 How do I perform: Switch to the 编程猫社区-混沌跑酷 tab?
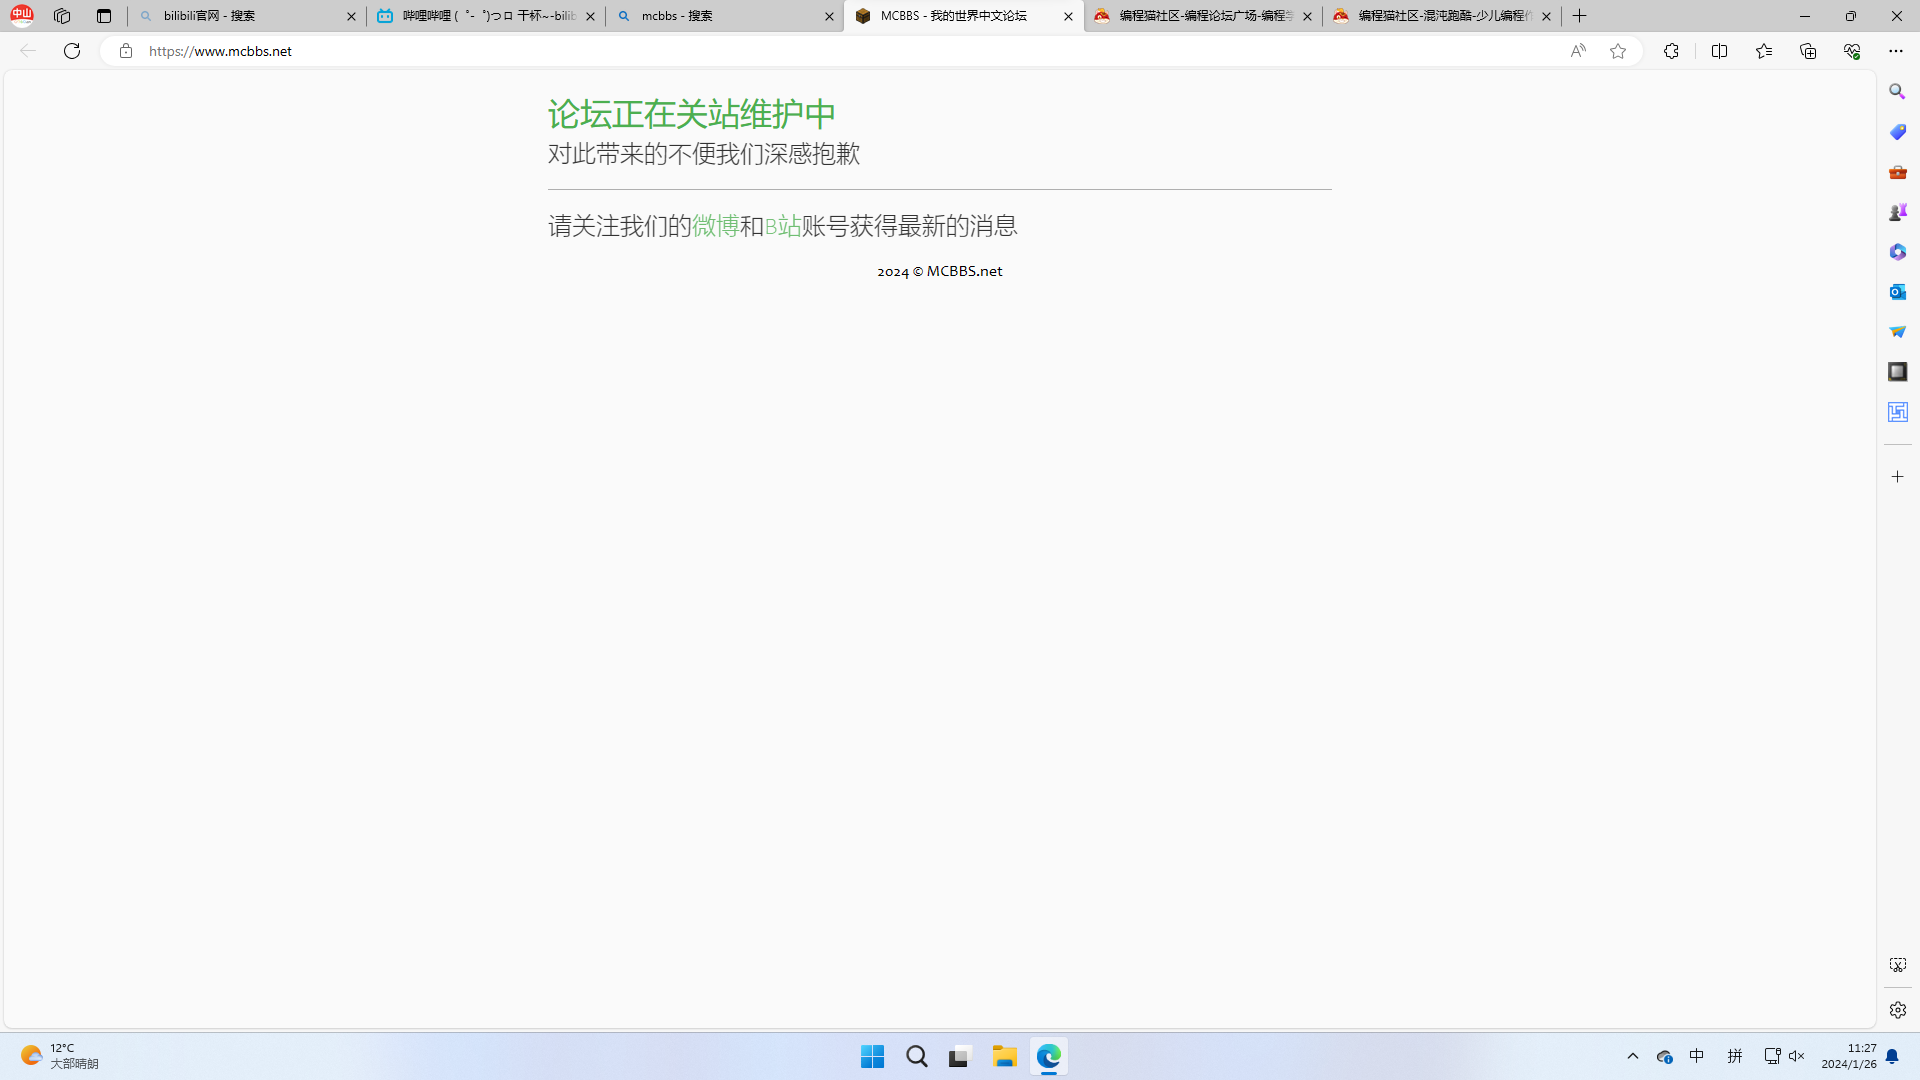1442,16
